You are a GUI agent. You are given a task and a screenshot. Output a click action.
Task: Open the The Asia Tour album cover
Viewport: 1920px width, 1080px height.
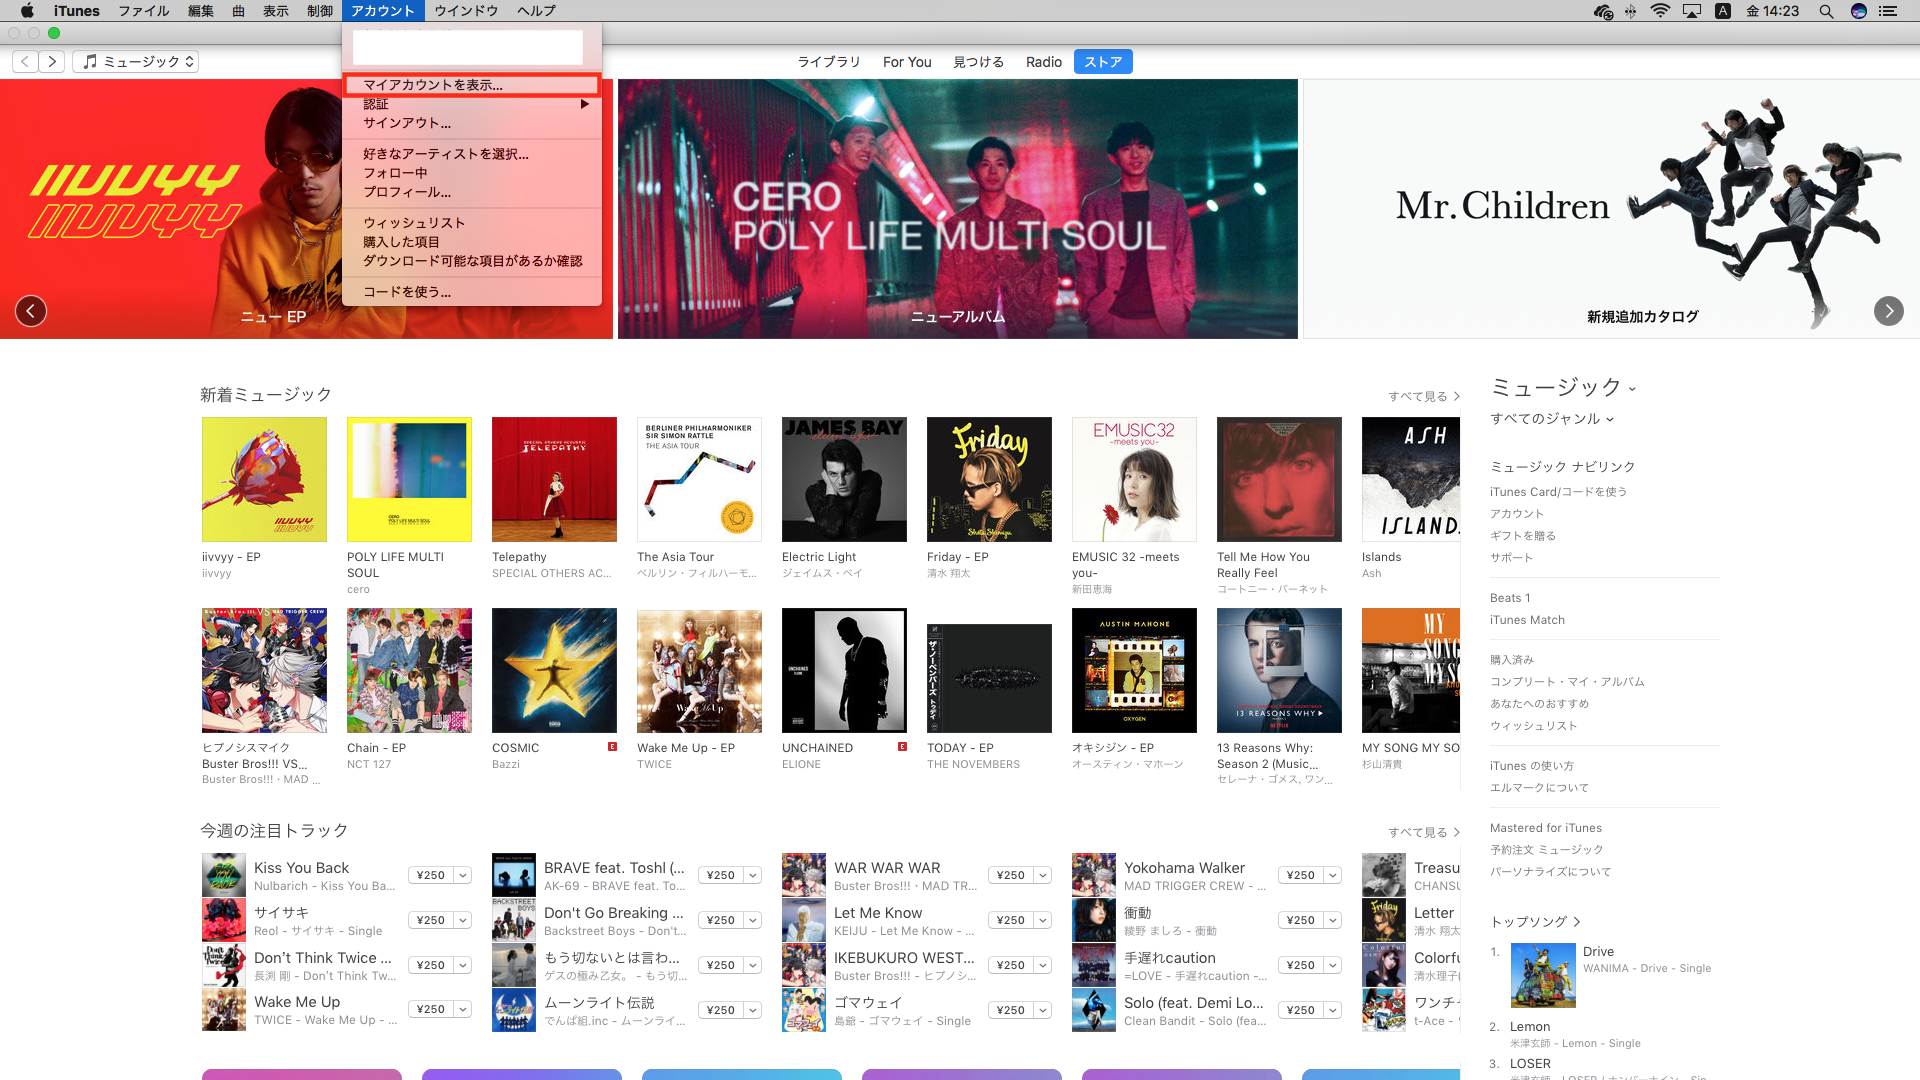coord(699,480)
